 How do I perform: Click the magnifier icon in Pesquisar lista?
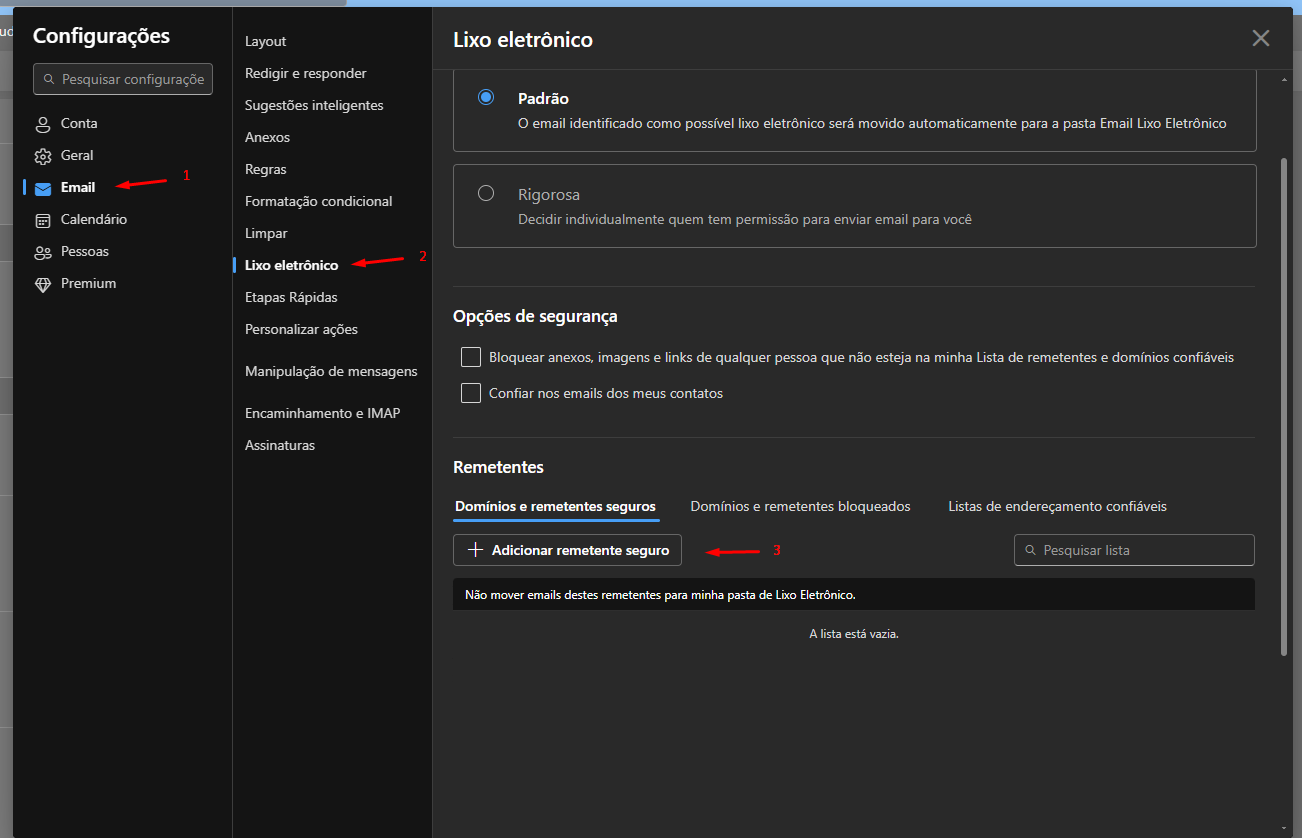(x=1030, y=550)
